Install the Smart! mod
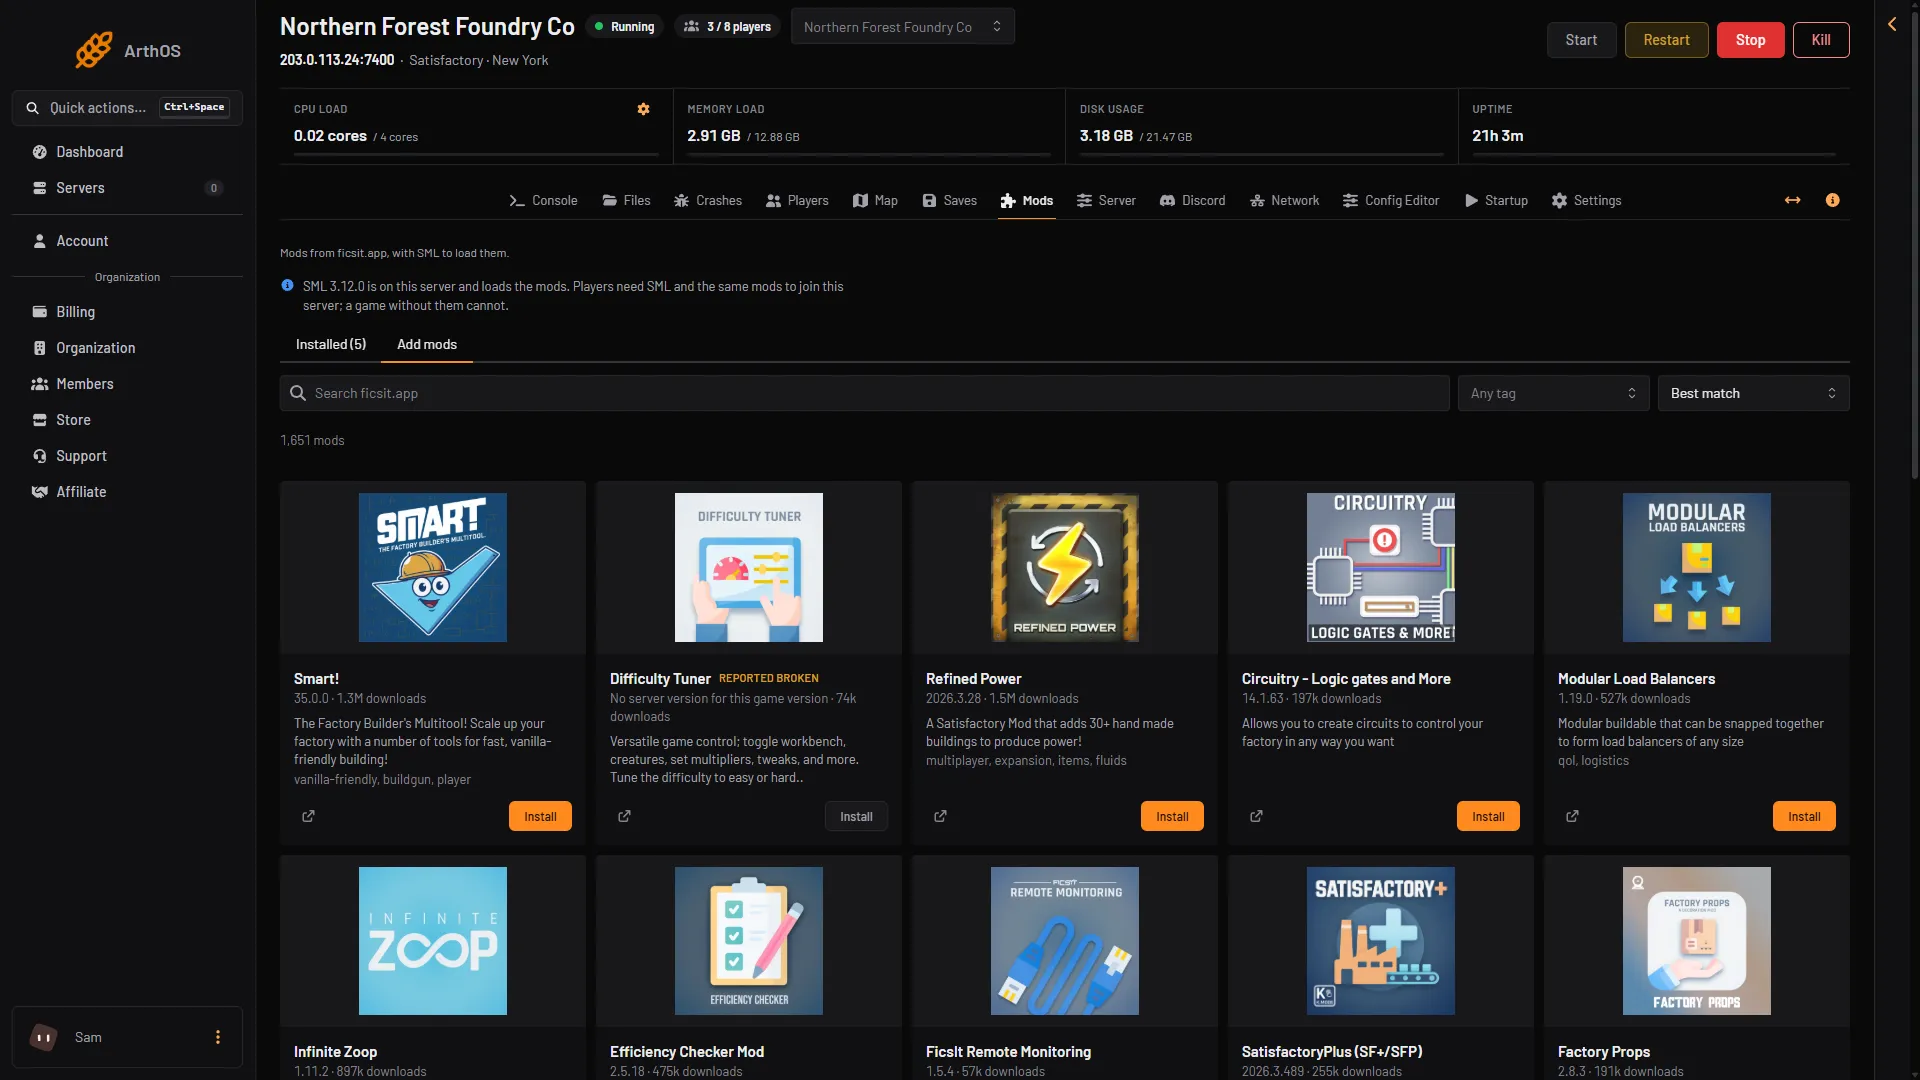This screenshot has height=1080, width=1920. (540, 816)
